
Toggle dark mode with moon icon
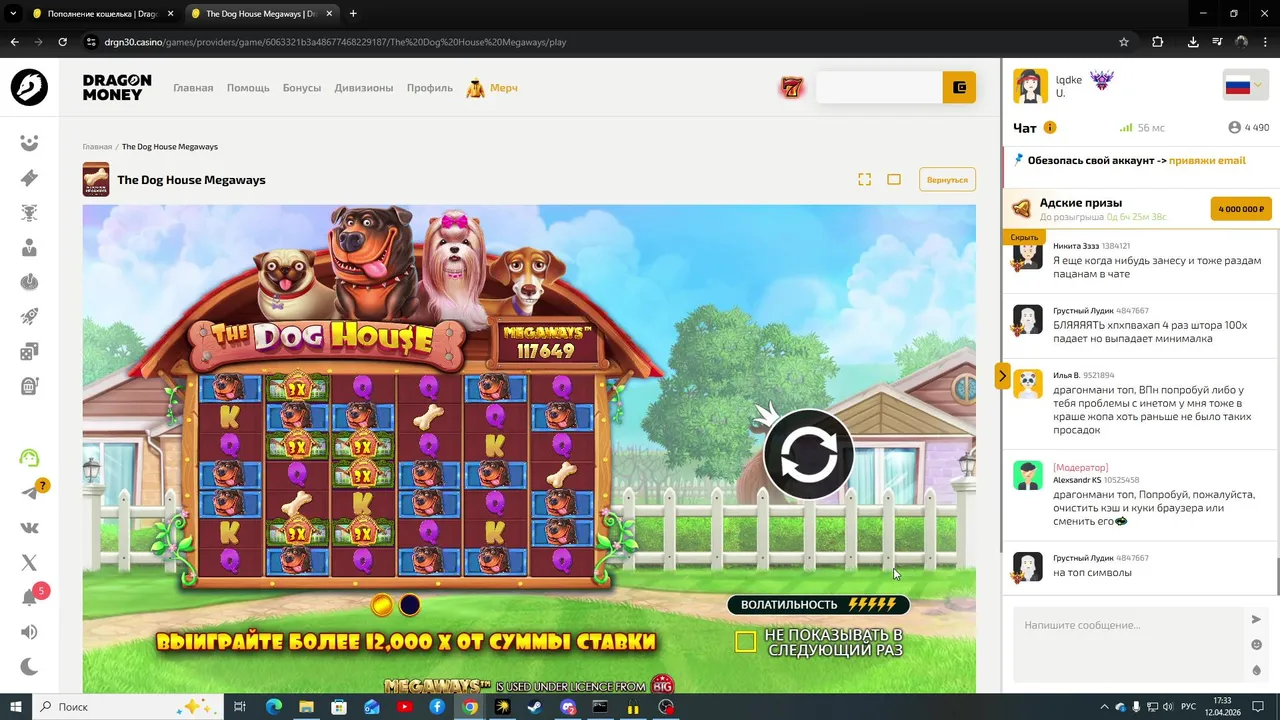click(x=29, y=667)
